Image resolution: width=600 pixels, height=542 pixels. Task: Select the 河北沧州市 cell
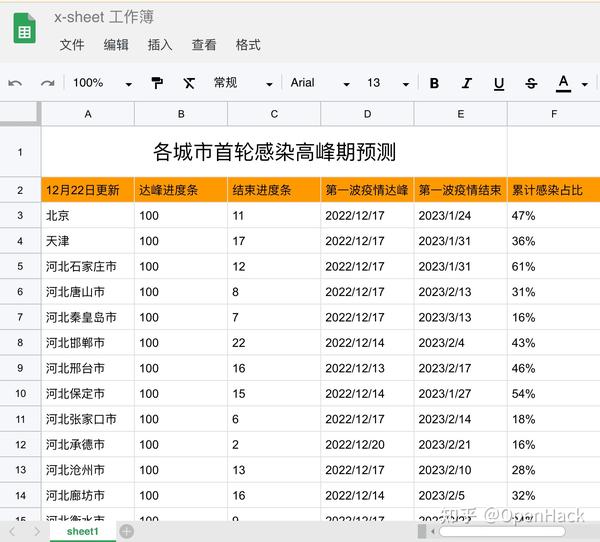(88, 470)
